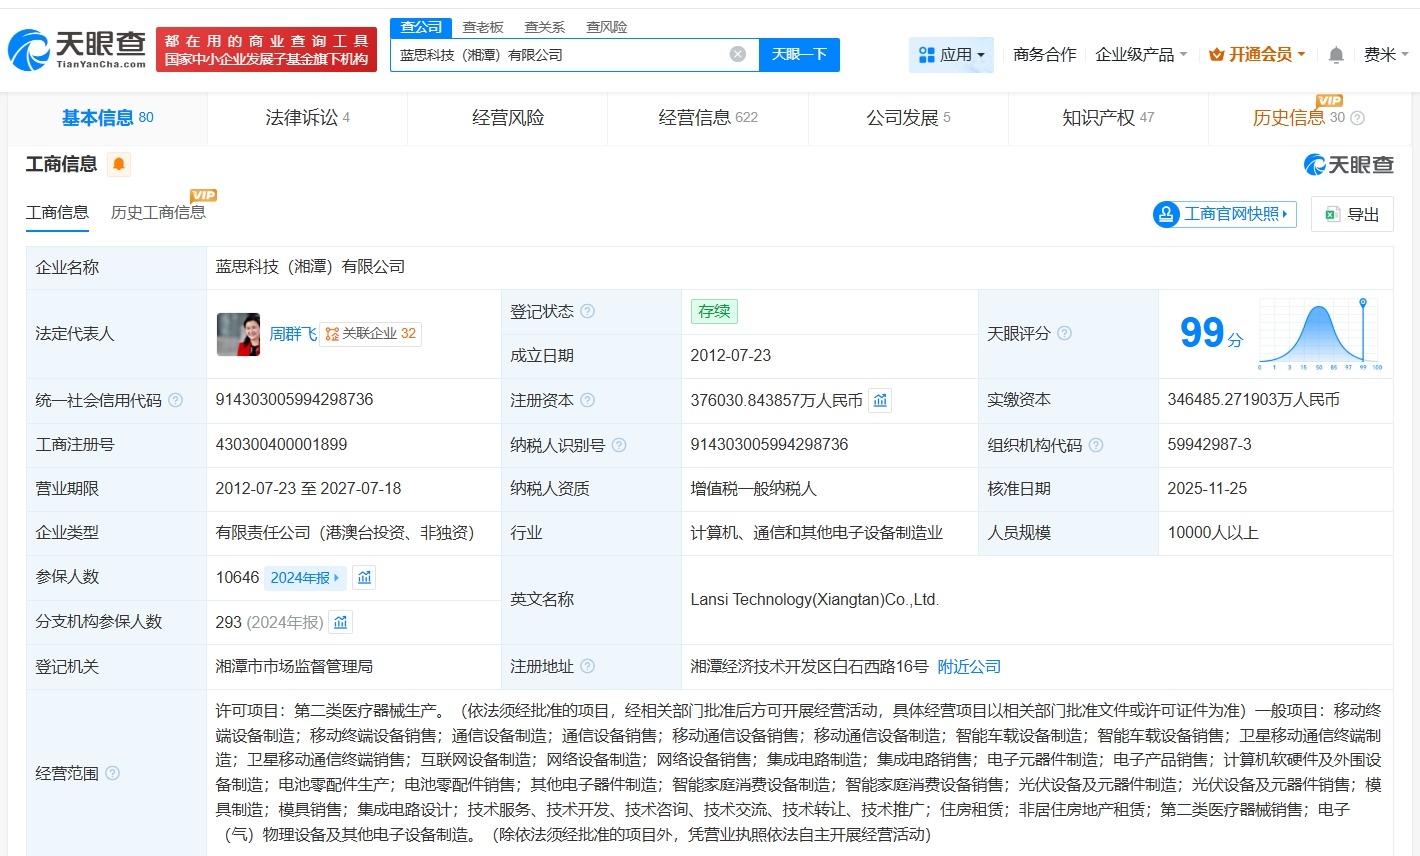Click the chart icon next to 参保人数 10646

tap(363, 577)
